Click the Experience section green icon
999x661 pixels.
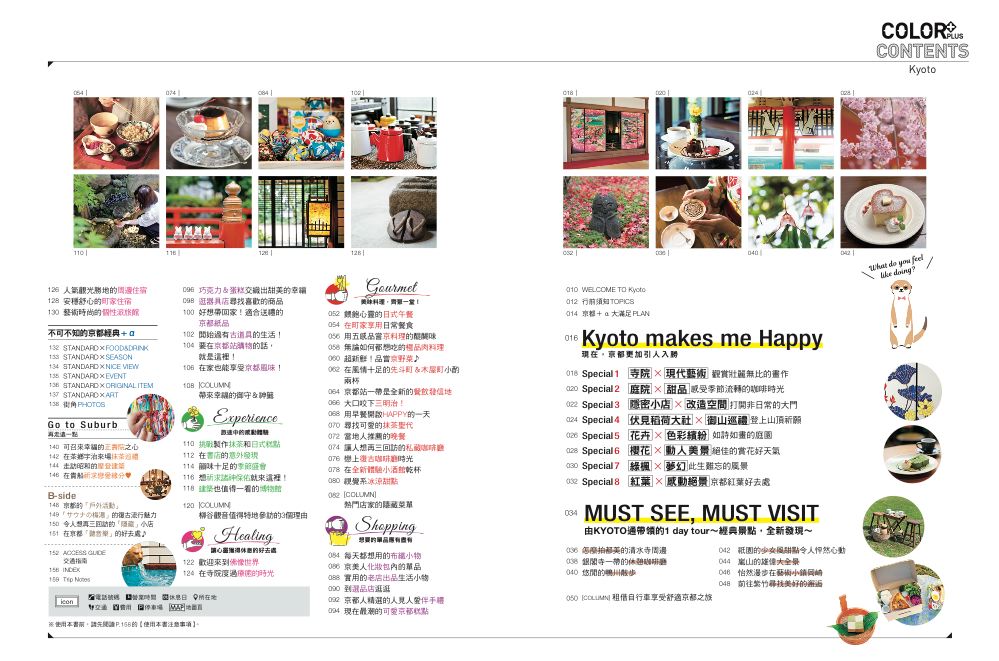point(192,418)
